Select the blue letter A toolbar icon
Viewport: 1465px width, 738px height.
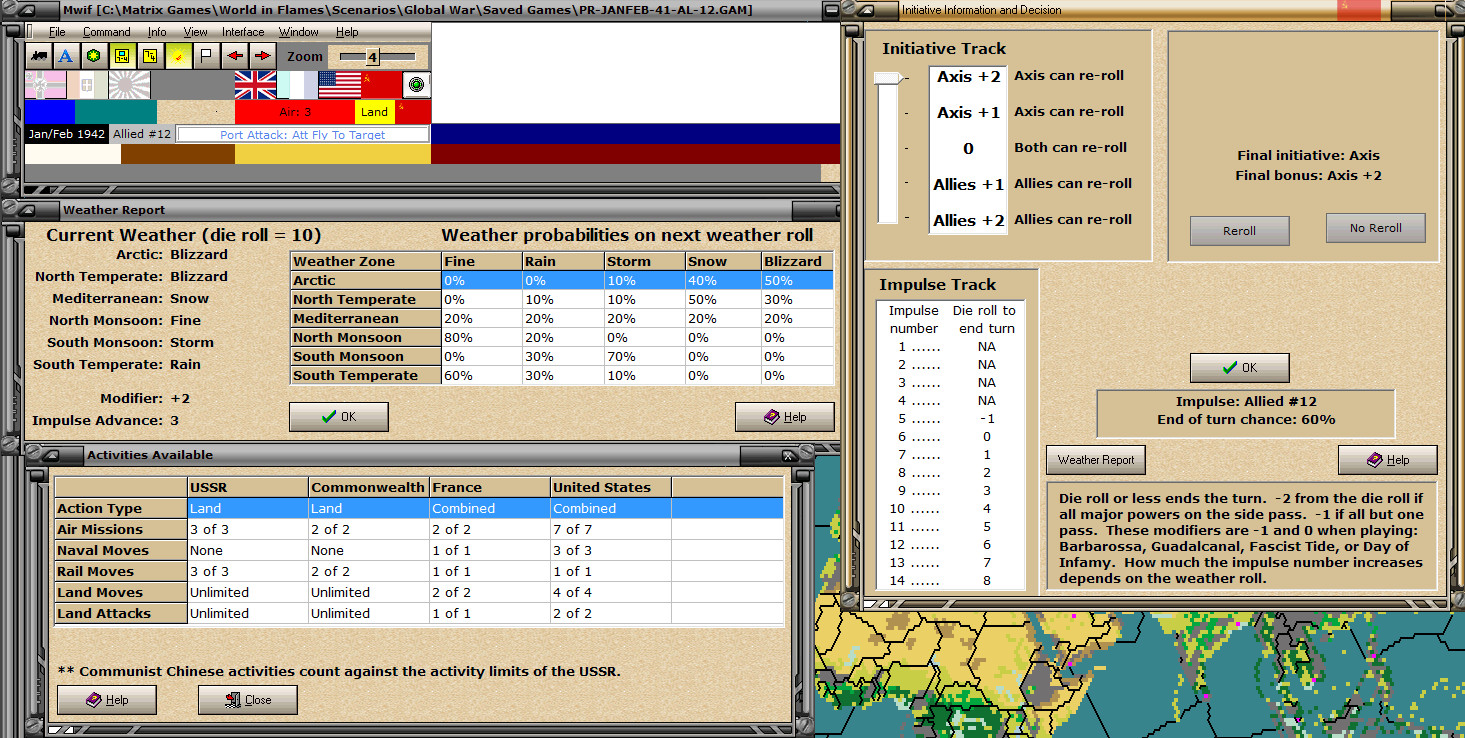(x=65, y=56)
